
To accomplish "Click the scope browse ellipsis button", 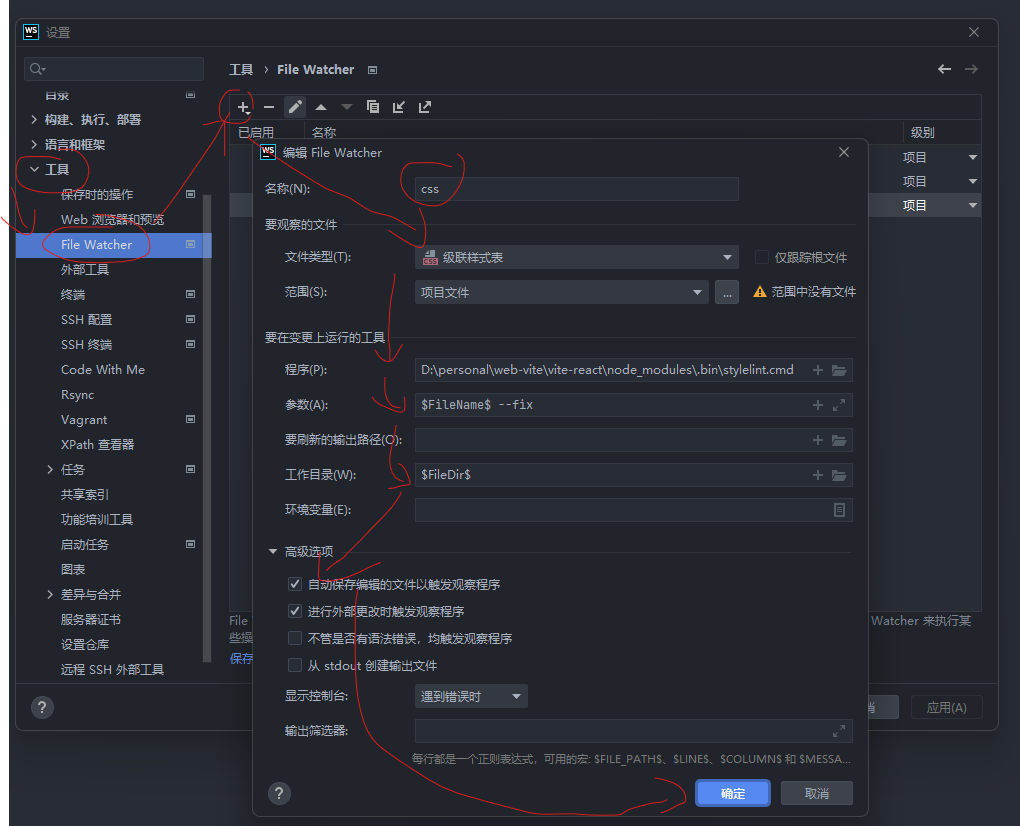I will tap(727, 292).
